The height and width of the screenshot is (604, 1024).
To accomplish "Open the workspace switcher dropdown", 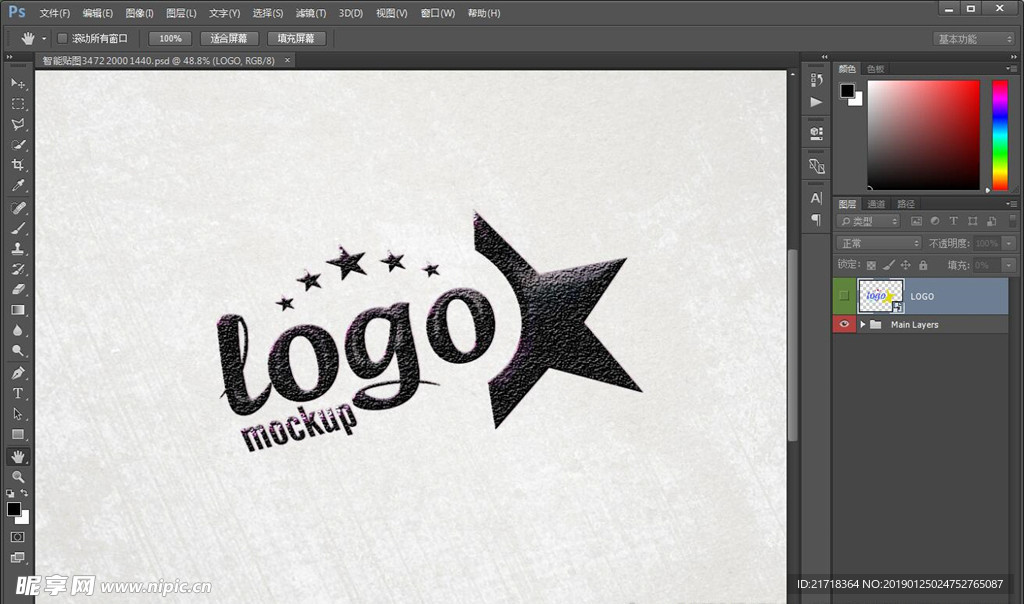I will (974, 39).
